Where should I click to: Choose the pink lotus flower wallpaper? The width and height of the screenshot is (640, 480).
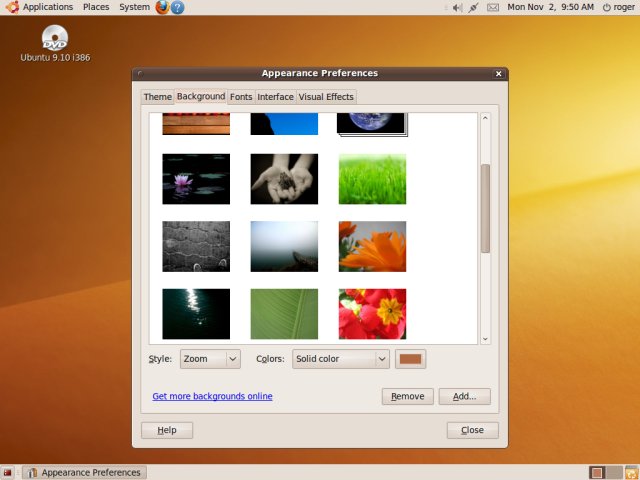tap(196, 179)
